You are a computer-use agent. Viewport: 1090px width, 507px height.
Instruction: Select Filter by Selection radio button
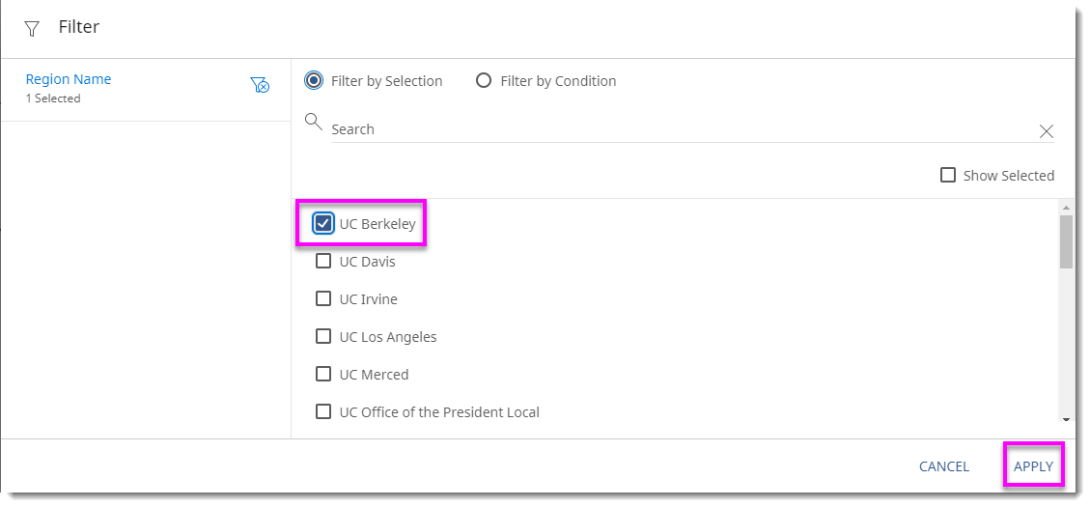point(314,81)
